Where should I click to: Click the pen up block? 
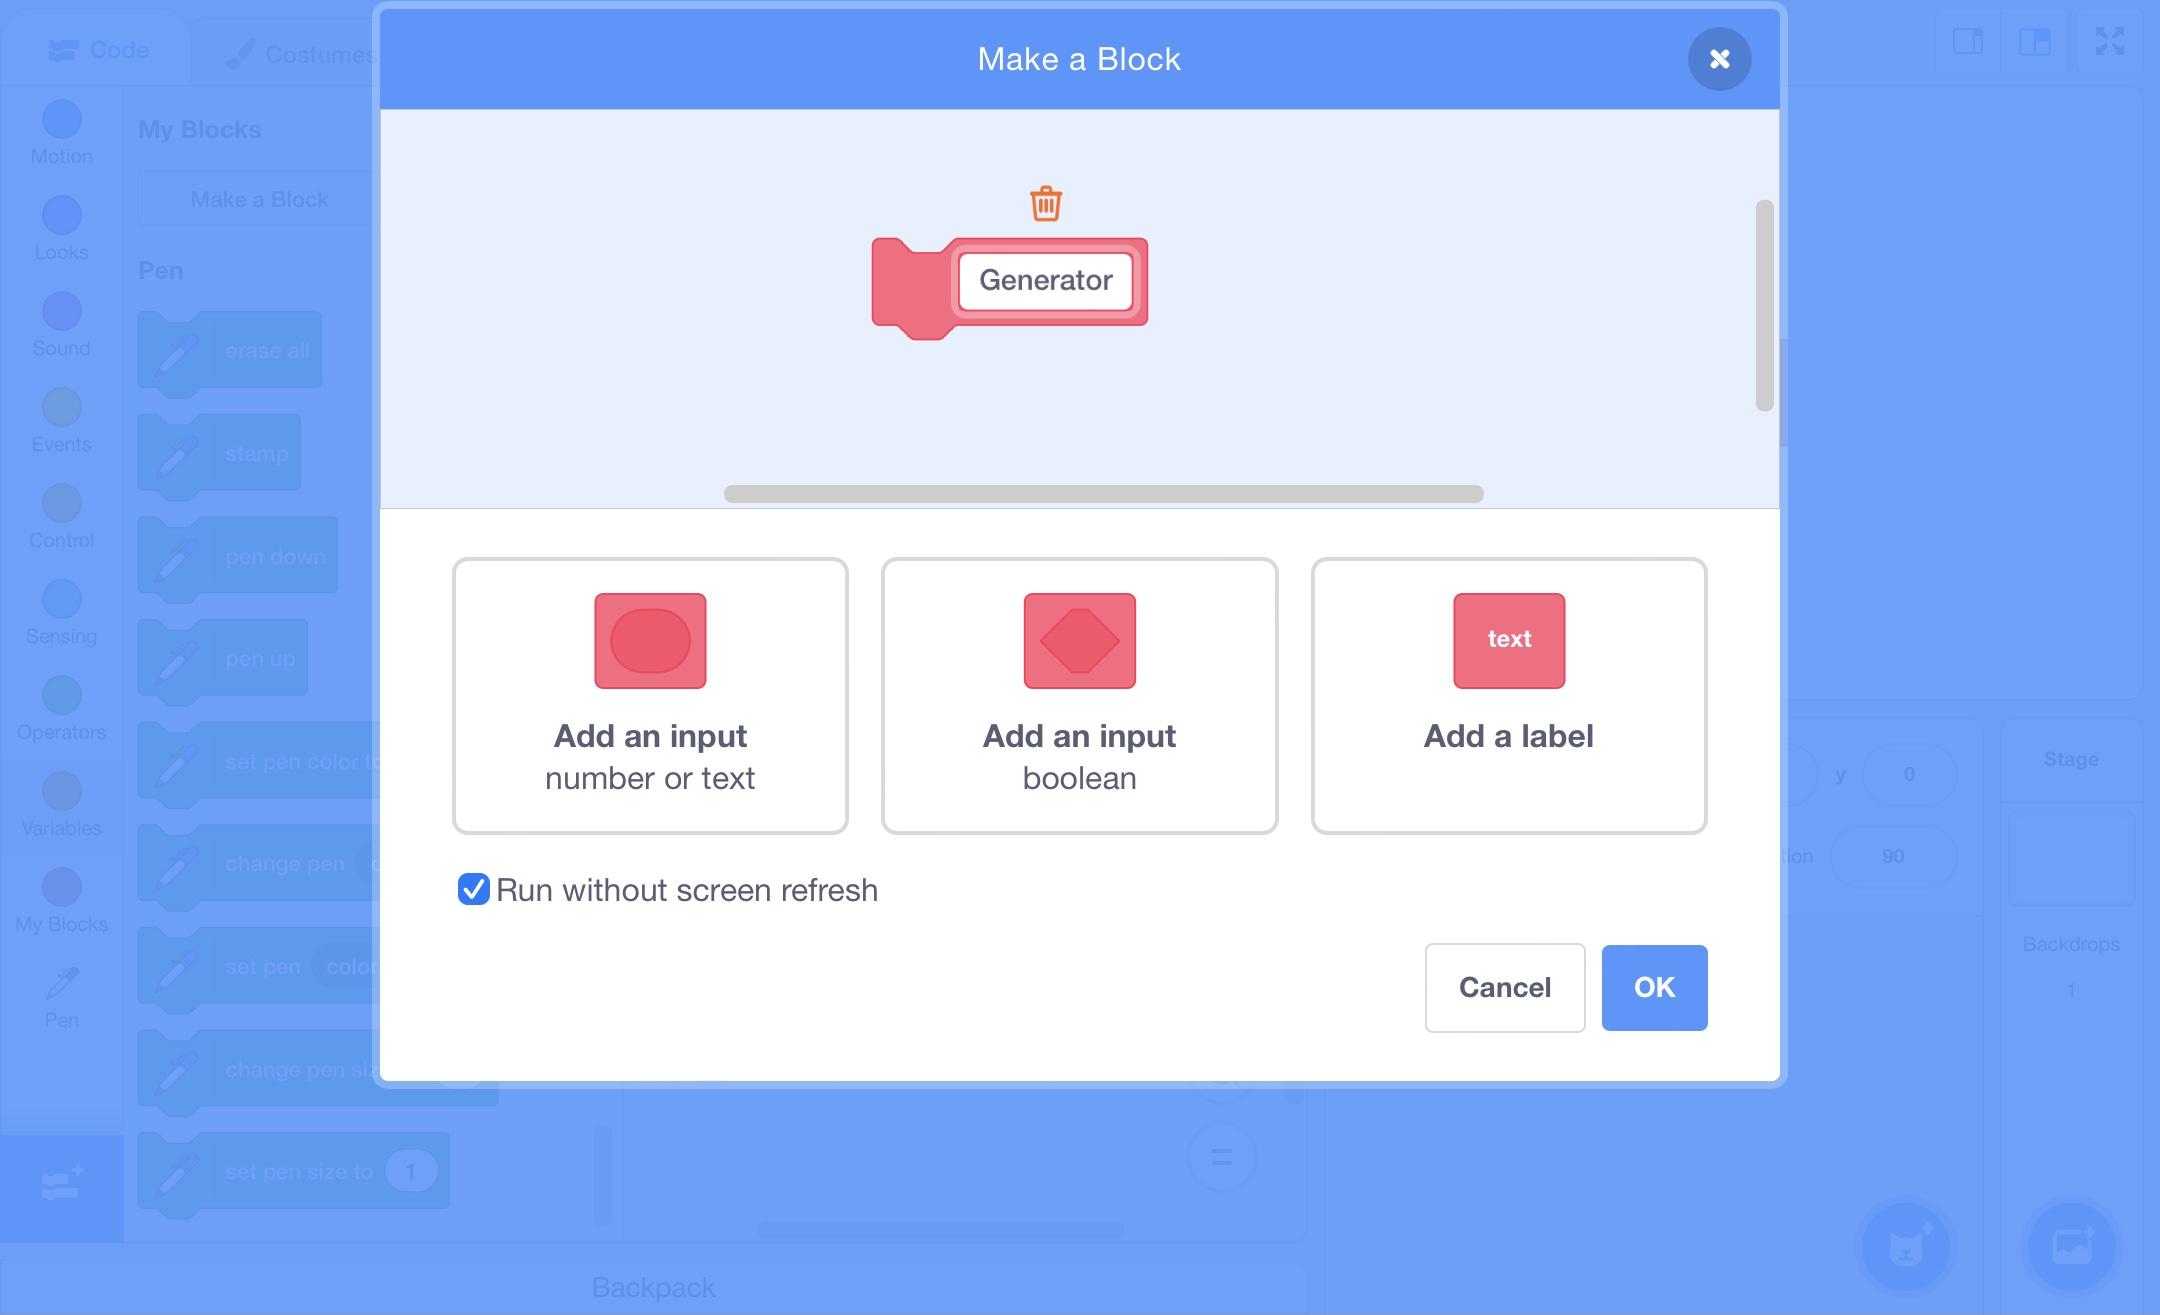pos(223,661)
